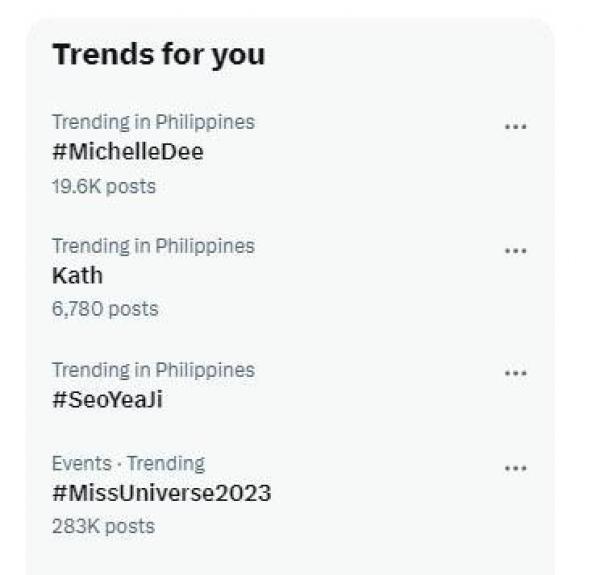This screenshot has width=600, height=575.
Task: Click "Trending in Philippines" above #SeoYeaJi
Action: pyautogui.click(x=153, y=370)
